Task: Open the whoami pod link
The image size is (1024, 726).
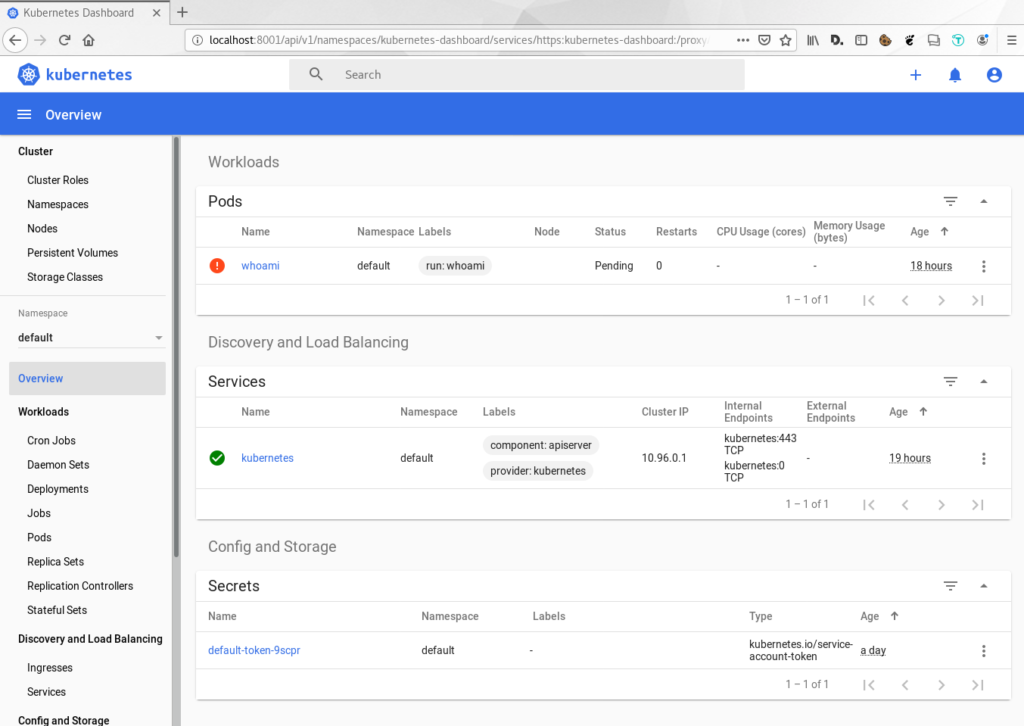Action: coord(260,266)
